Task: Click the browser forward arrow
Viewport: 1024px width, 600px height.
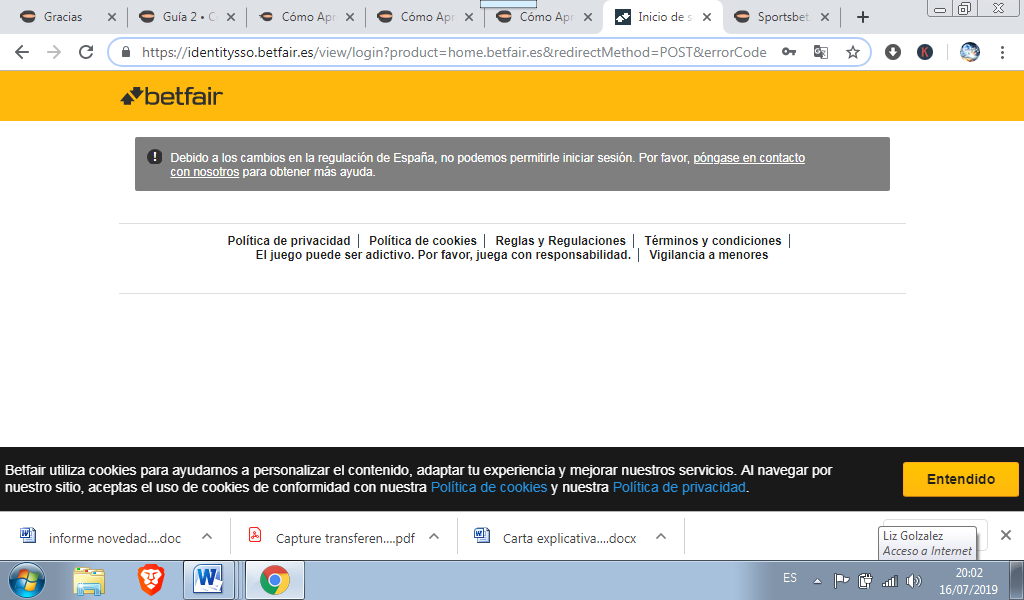Action: coord(54,52)
